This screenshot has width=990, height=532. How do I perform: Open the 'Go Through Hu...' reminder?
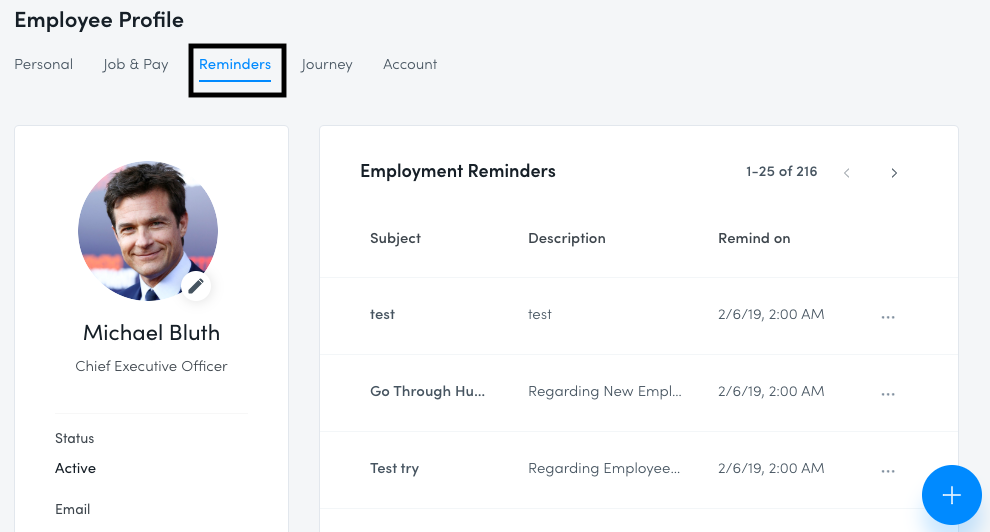[639, 393]
